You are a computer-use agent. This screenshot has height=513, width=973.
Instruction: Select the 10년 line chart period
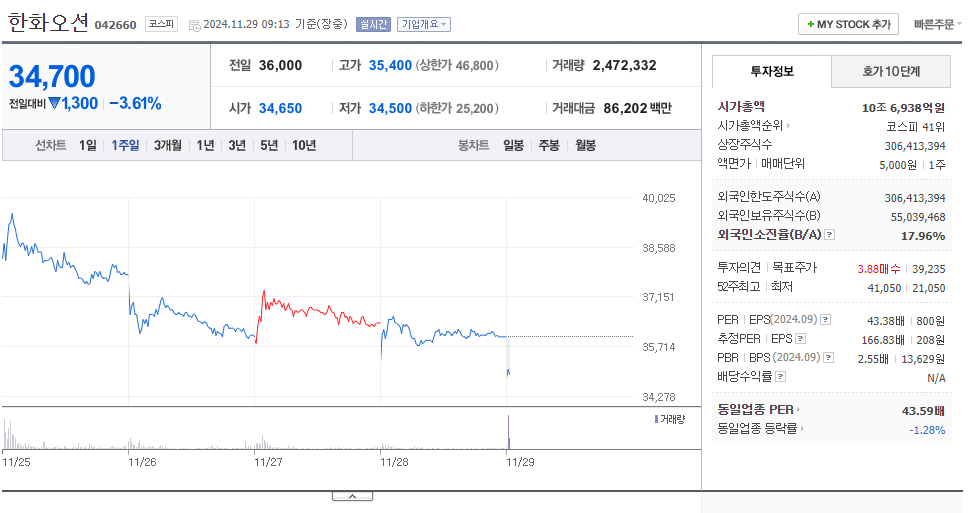(x=304, y=145)
